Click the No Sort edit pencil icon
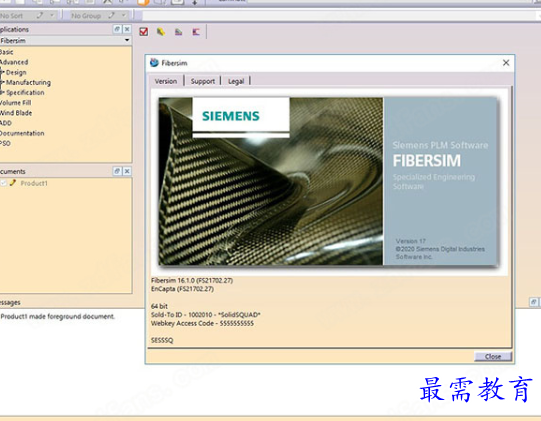This screenshot has height=421, width=541. tap(40, 16)
